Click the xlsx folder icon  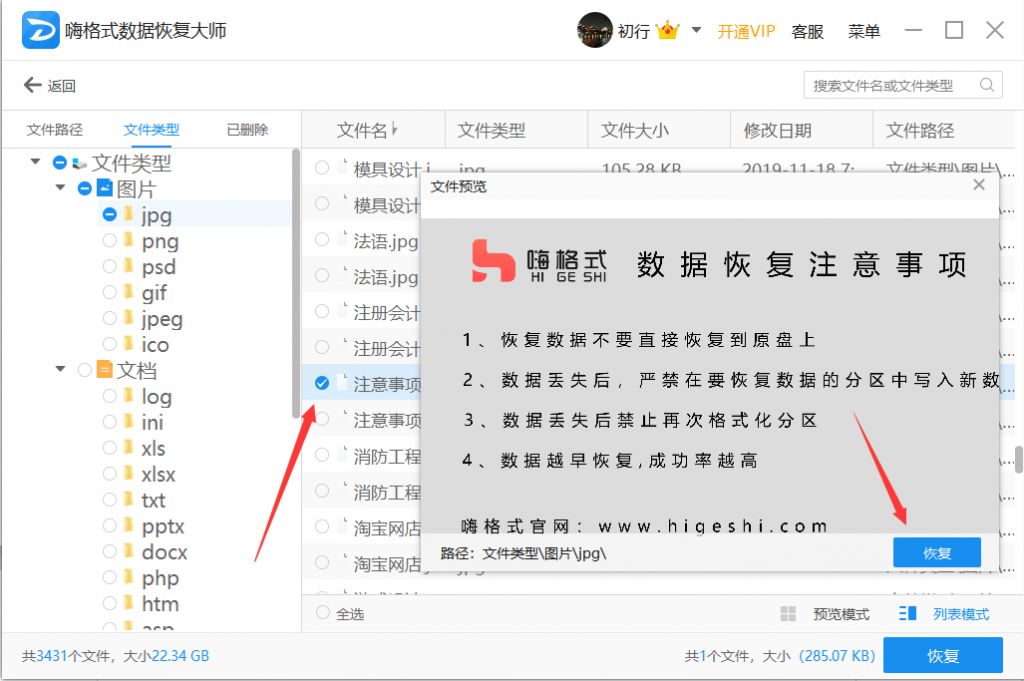(129, 473)
